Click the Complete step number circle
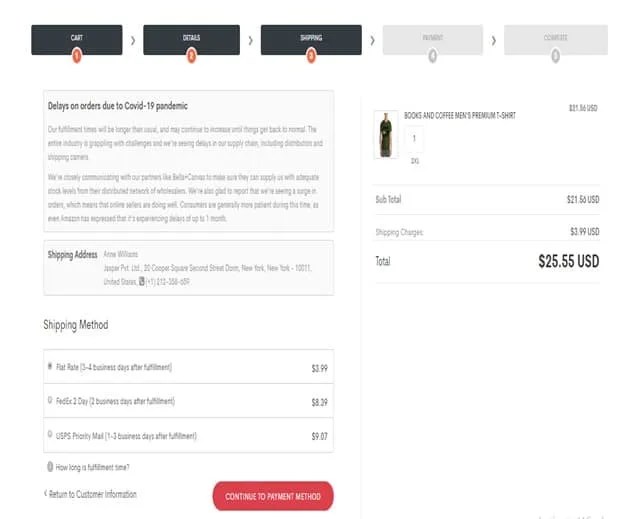This screenshot has width=632, height=519. coord(555,55)
